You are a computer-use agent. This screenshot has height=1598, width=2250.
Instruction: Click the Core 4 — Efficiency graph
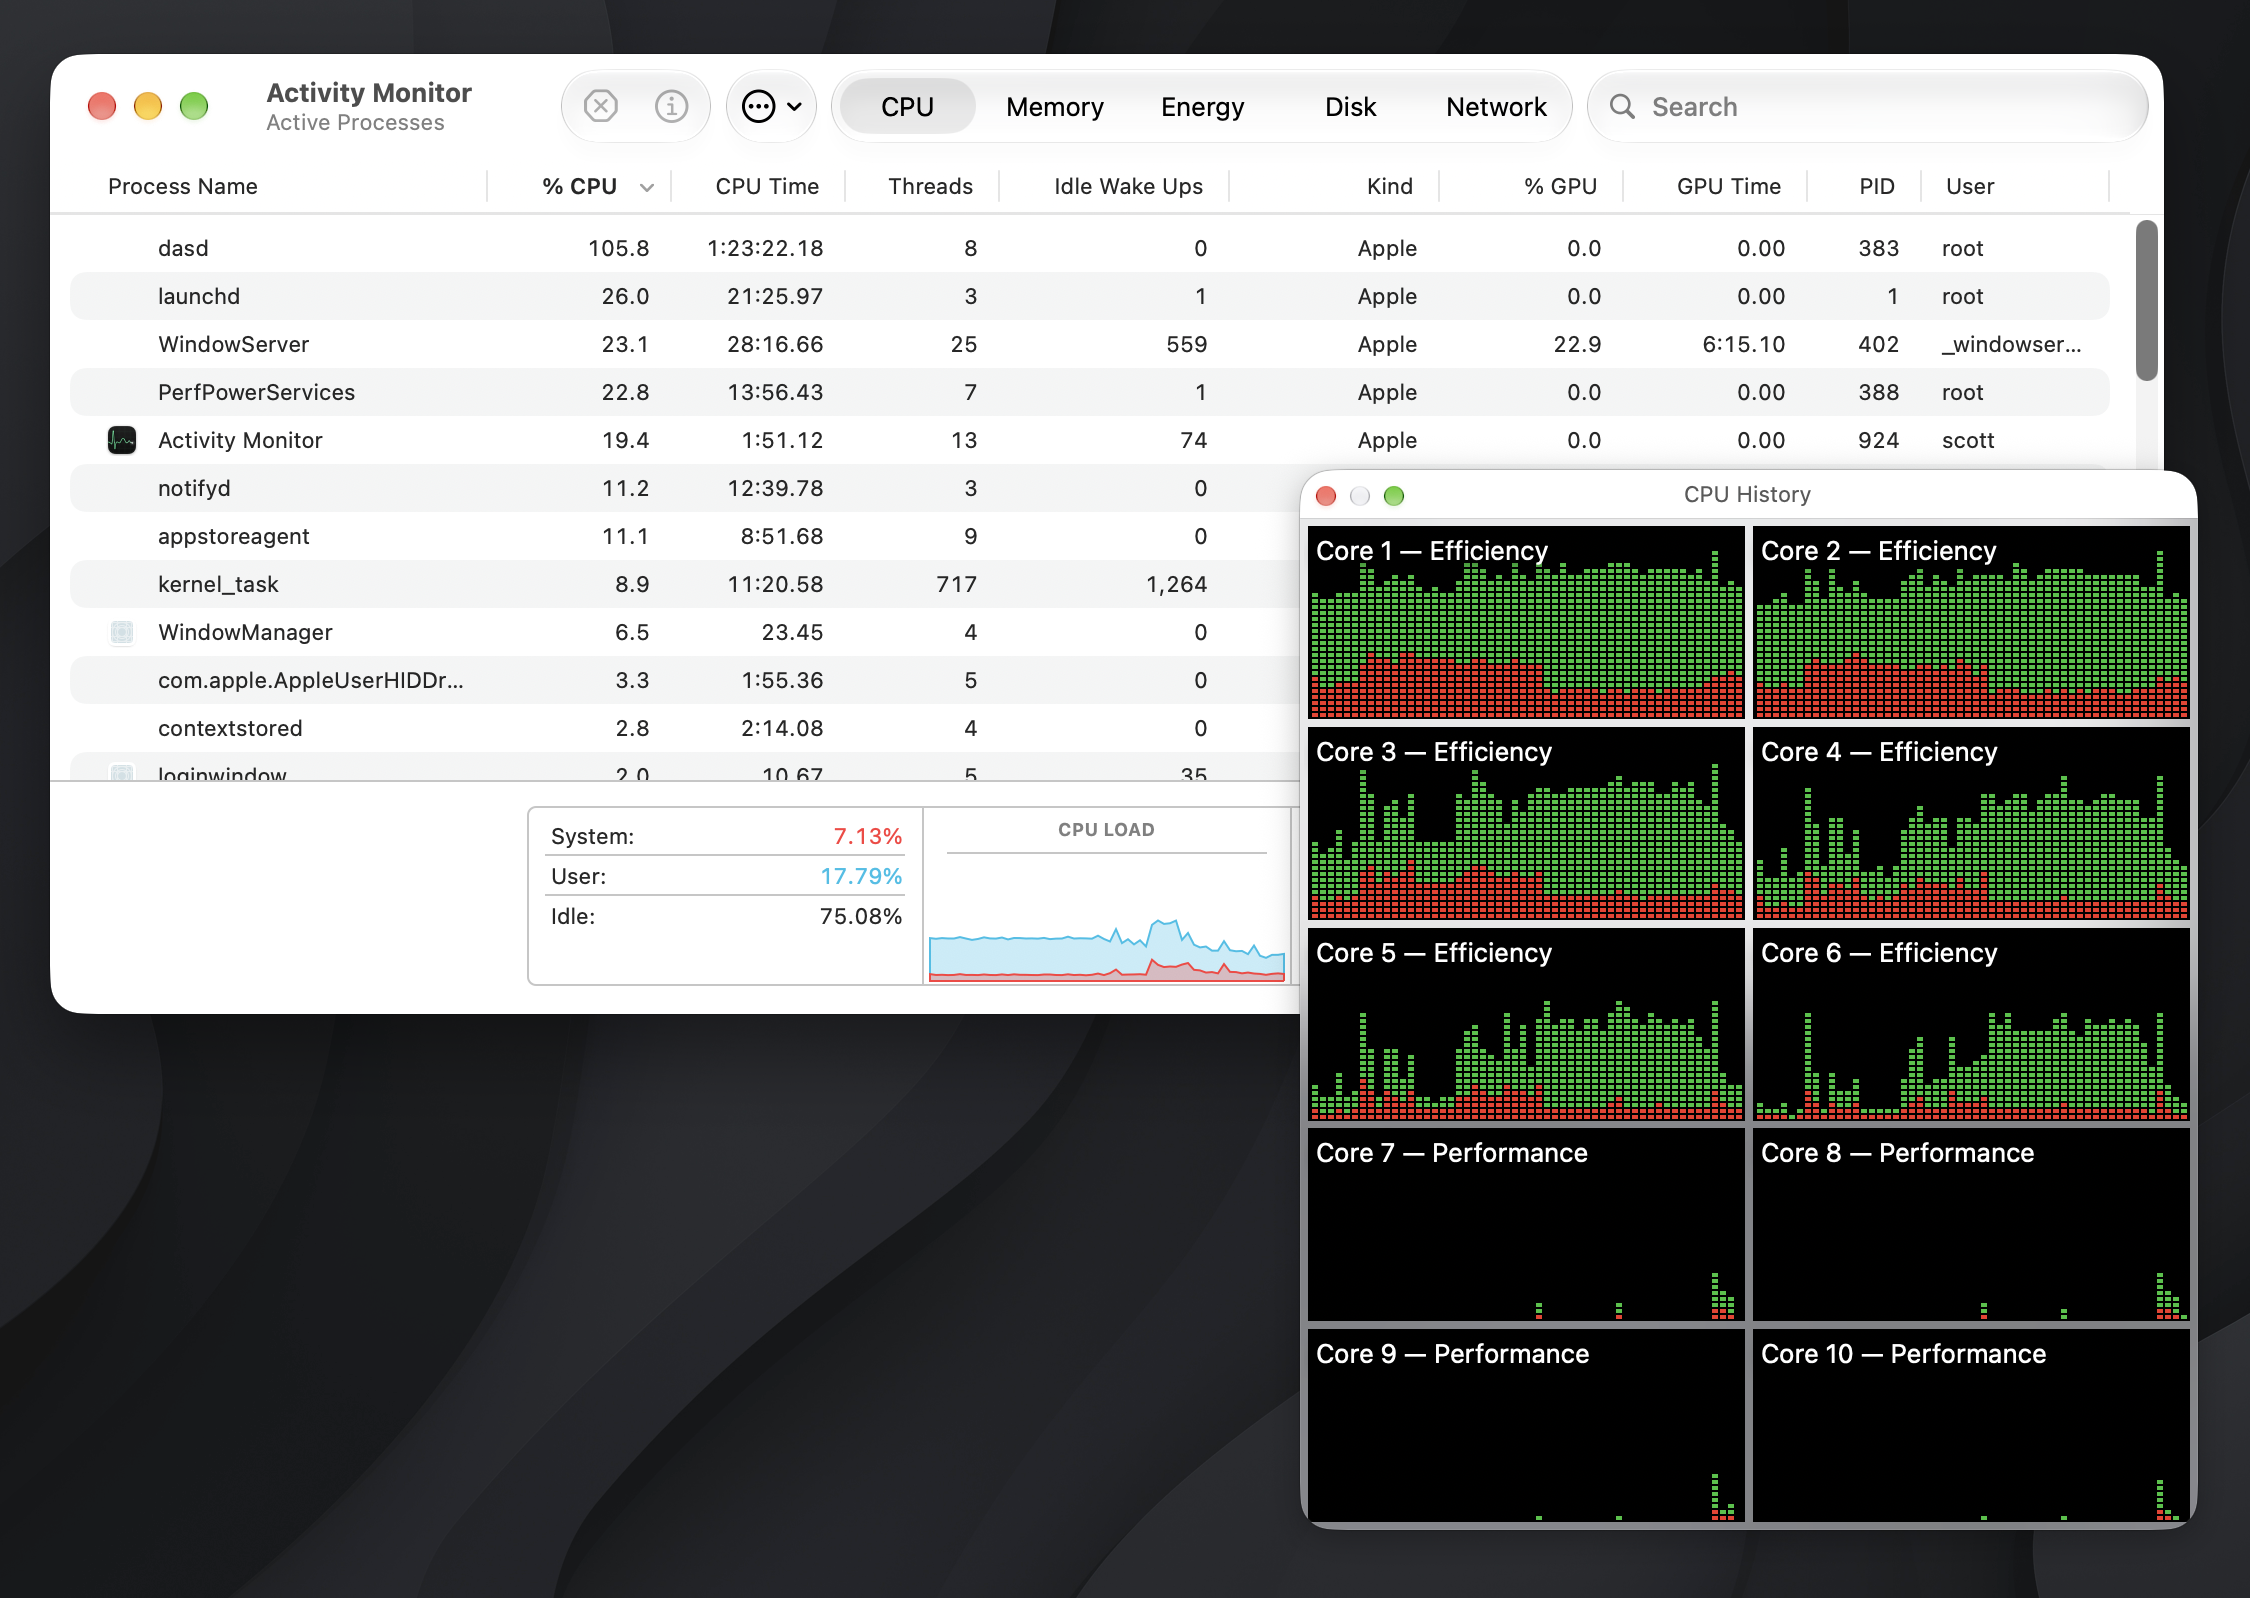click(1971, 823)
